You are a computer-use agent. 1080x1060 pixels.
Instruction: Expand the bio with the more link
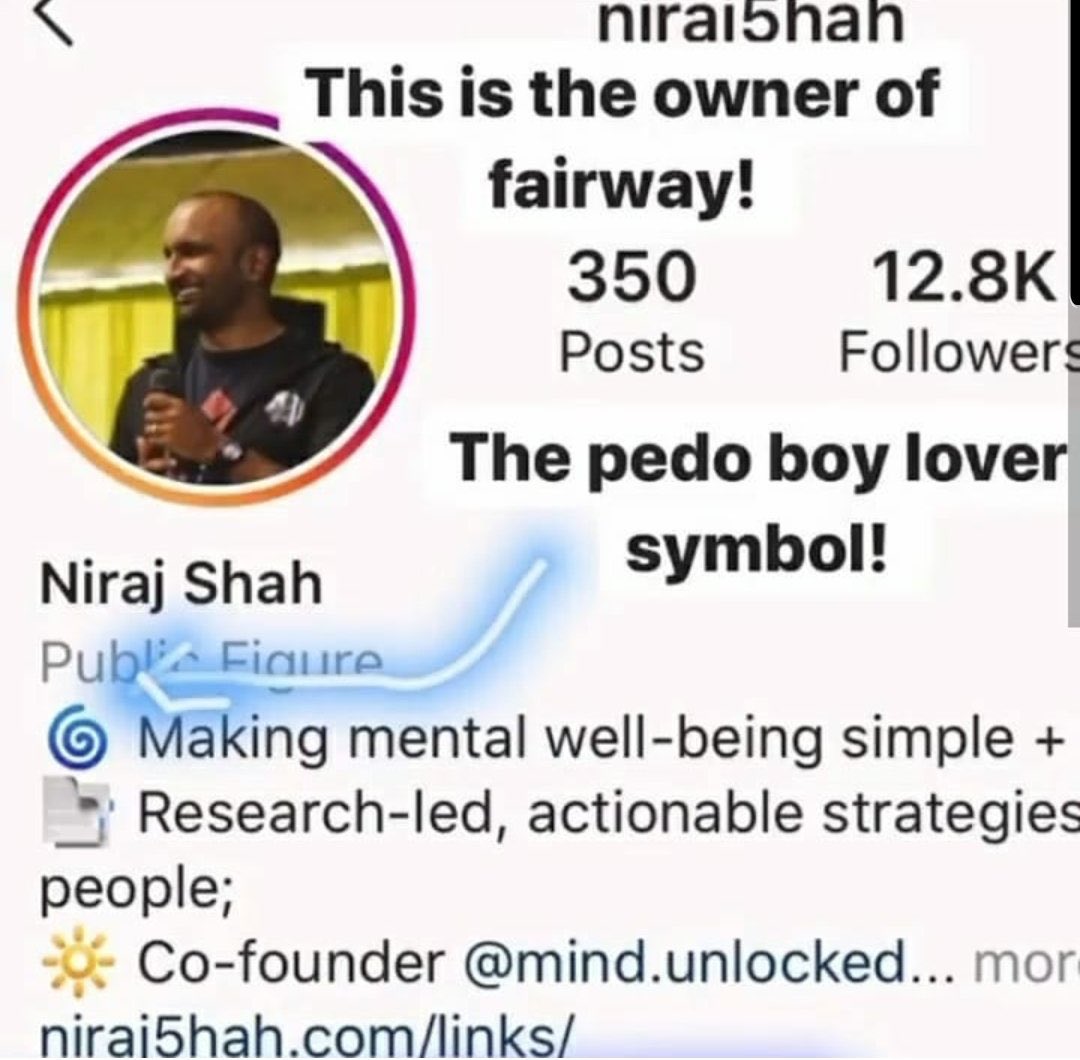(x=1026, y=964)
